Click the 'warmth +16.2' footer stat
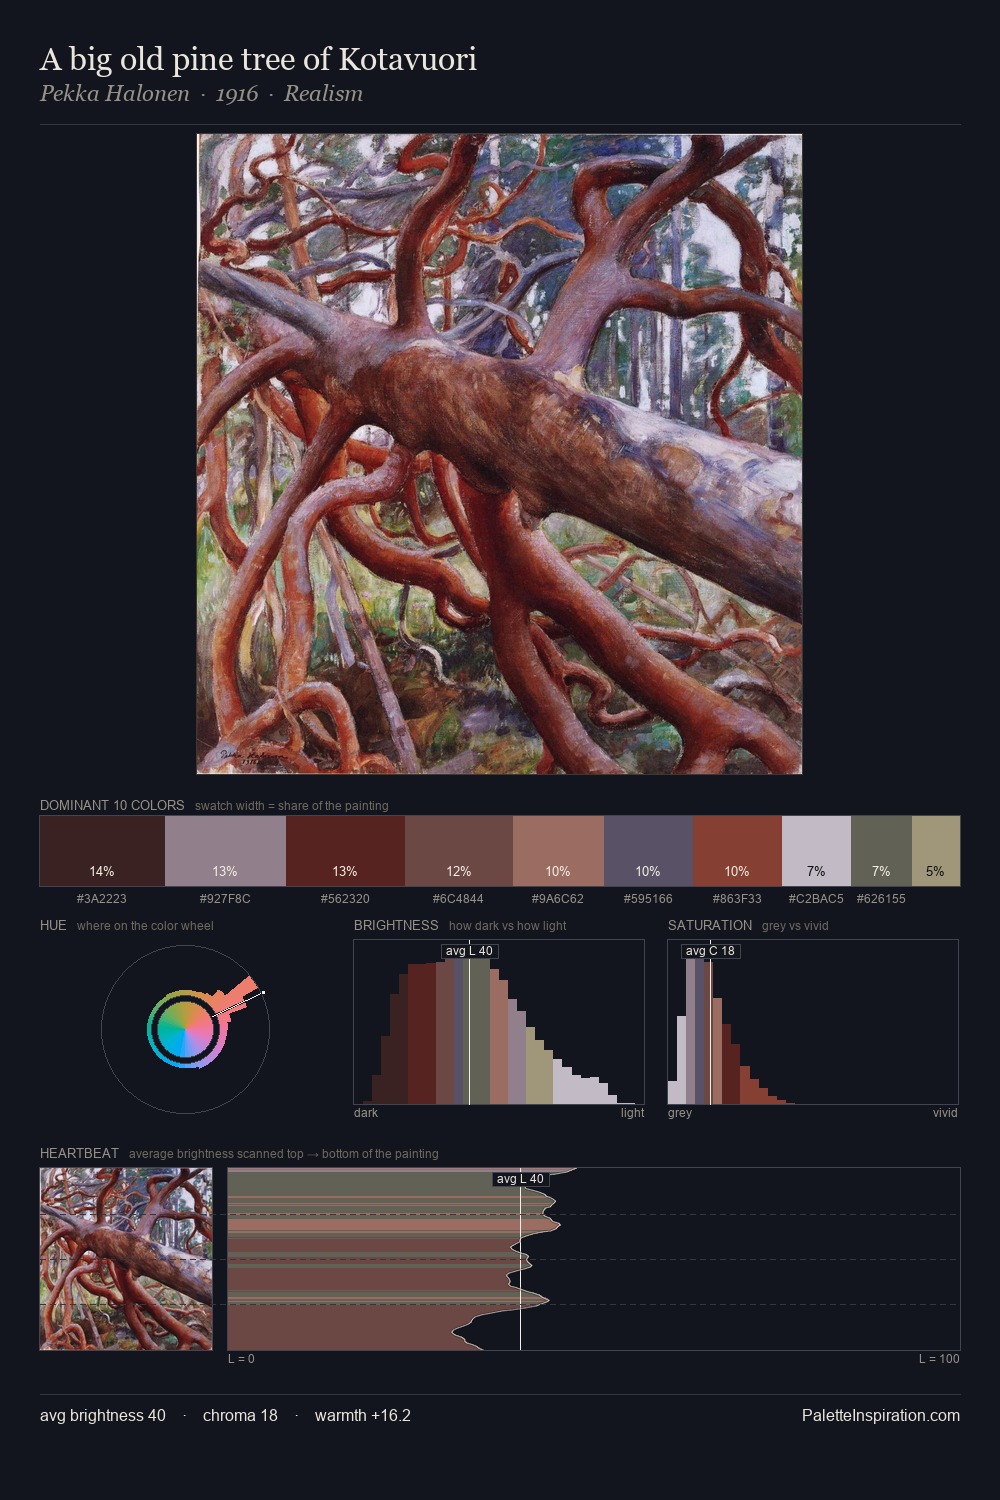 [x=363, y=1415]
